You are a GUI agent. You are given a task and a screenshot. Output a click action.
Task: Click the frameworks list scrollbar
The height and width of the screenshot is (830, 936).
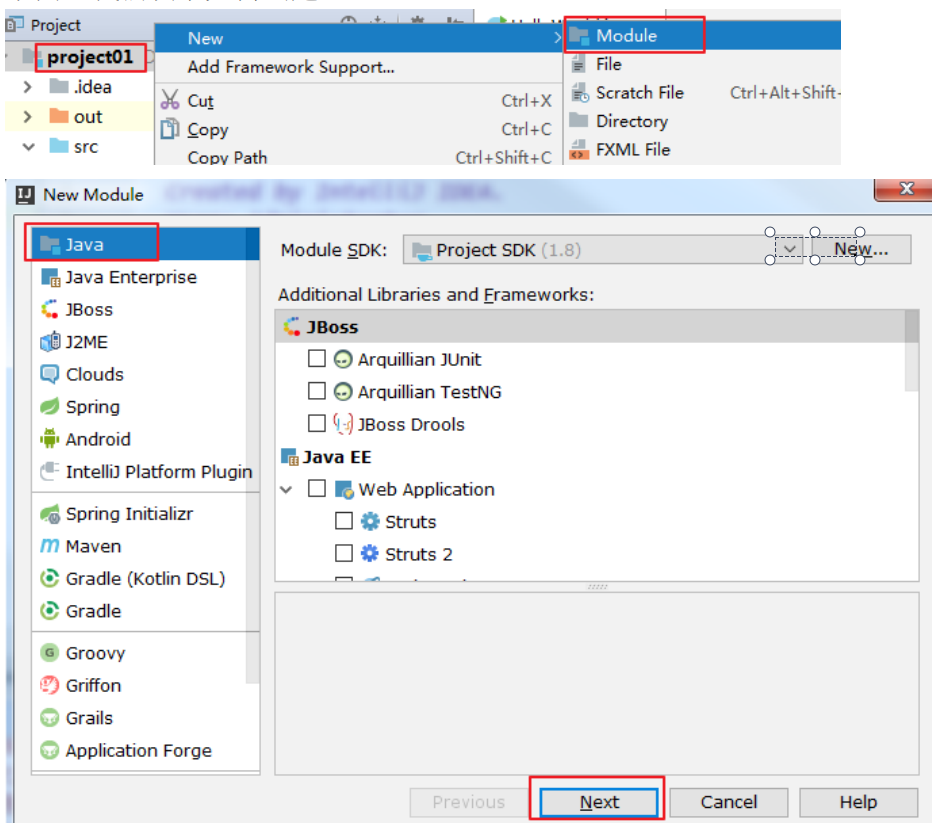[x=911, y=351]
